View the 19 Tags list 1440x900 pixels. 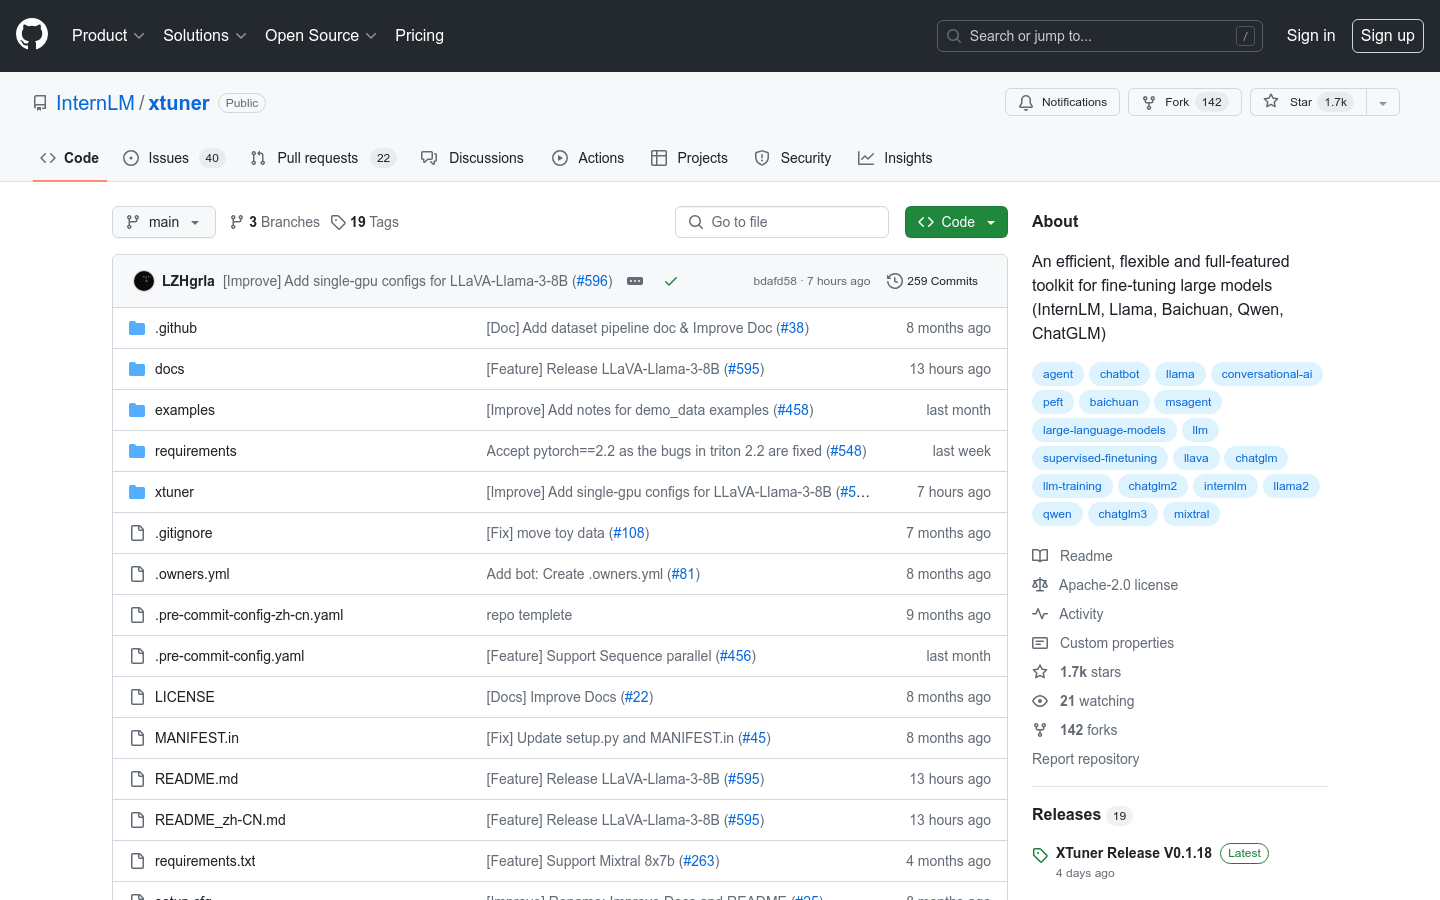click(365, 222)
